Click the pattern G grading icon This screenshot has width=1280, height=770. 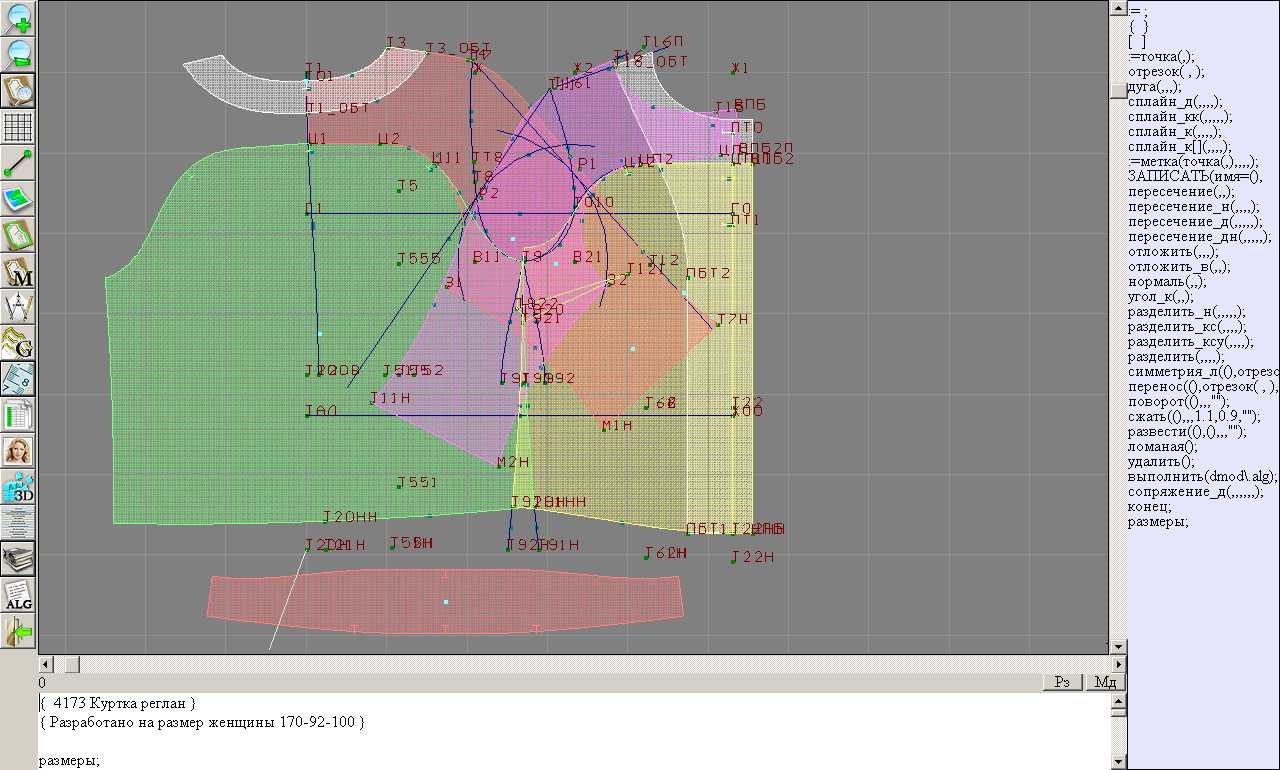[18, 343]
